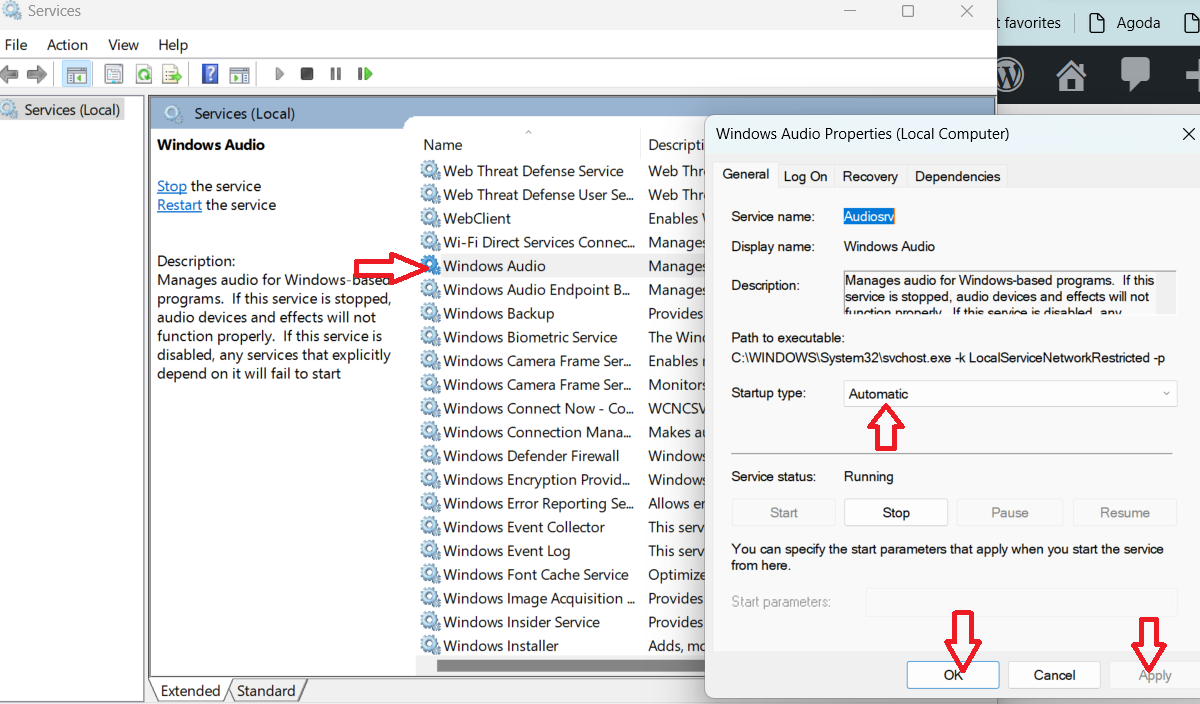Switch to the Log On tab

(805, 176)
